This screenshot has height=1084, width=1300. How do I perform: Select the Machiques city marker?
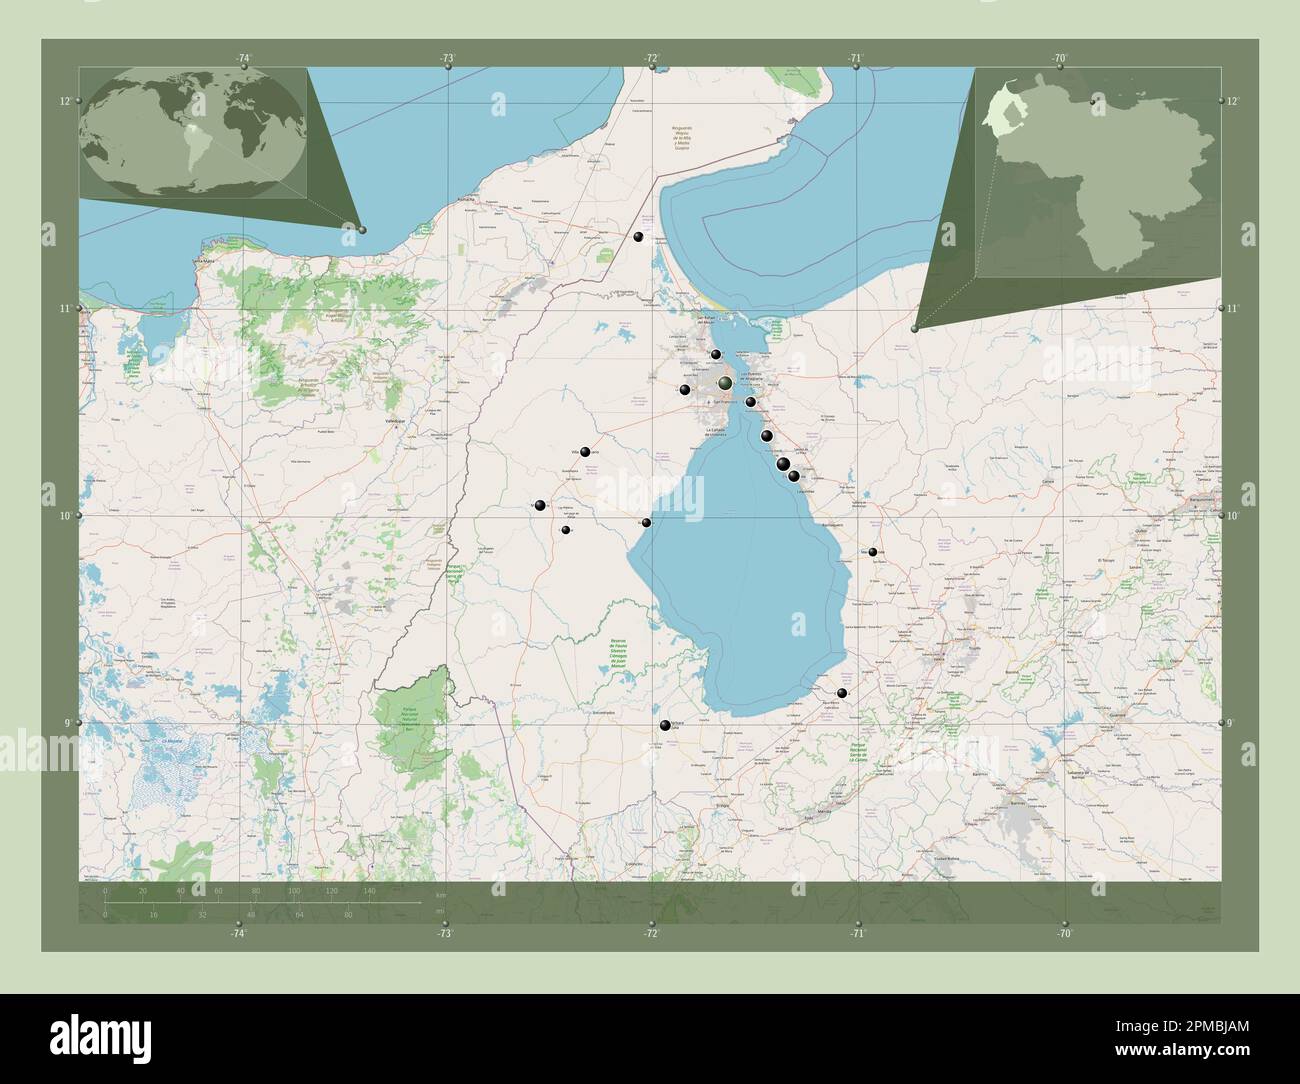click(x=540, y=505)
